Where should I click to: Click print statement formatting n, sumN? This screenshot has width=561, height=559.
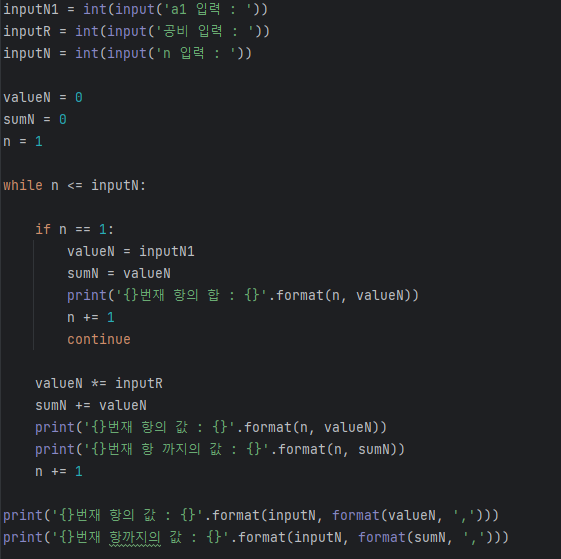220,449
